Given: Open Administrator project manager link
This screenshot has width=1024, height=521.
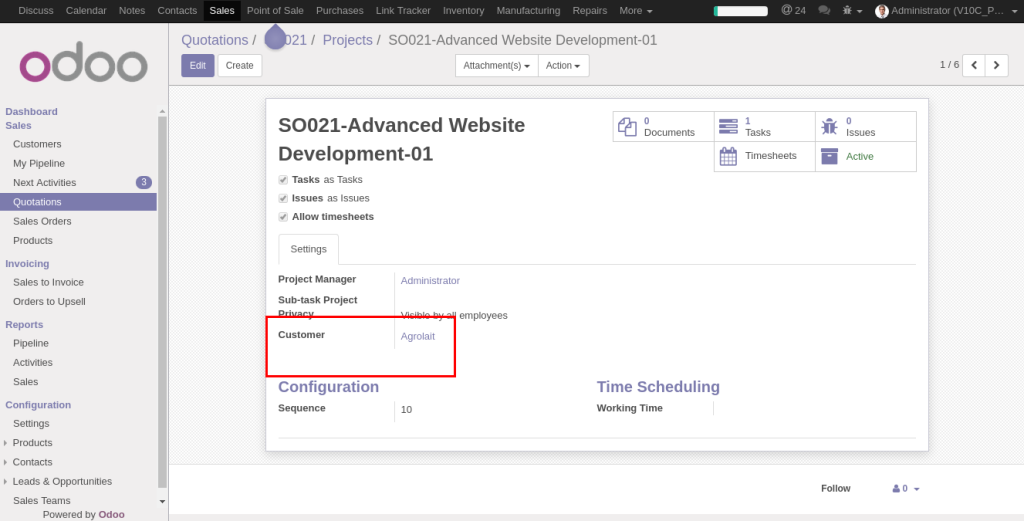Looking at the screenshot, I should coord(430,281).
